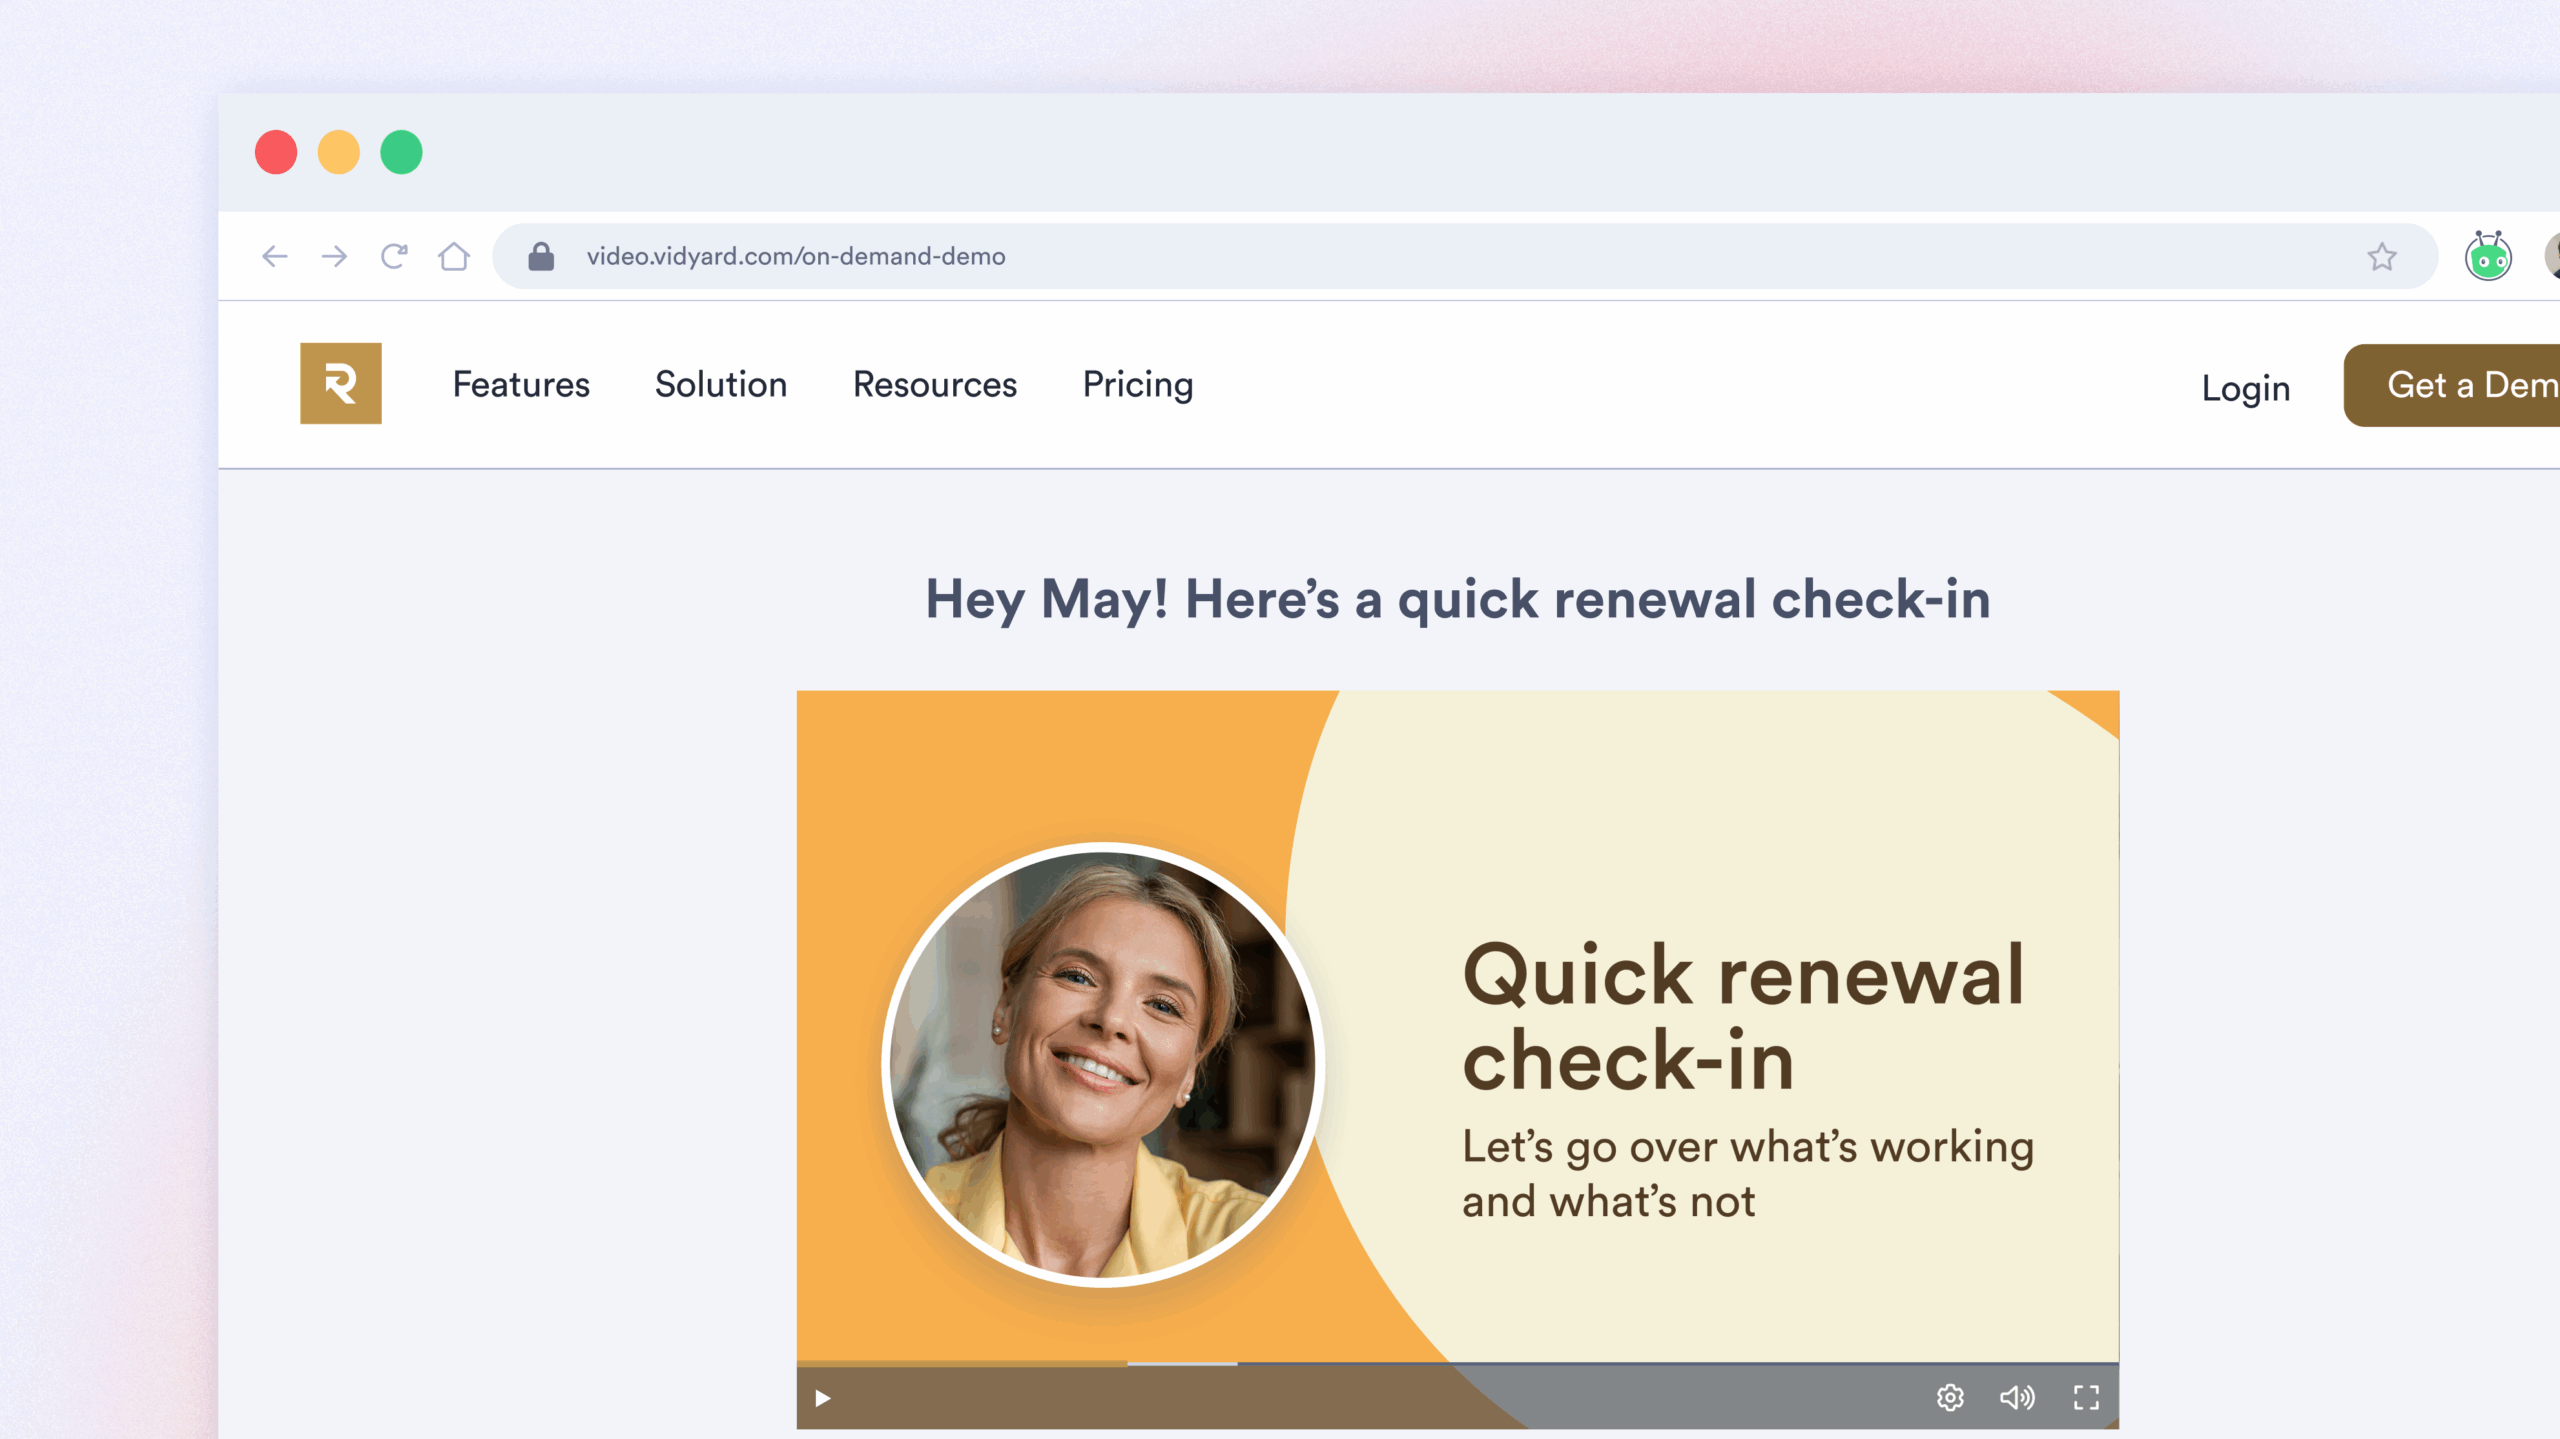Image resolution: width=2560 pixels, height=1439 pixels.
Task: Click the browser back arrow
Action: point(275,257)
